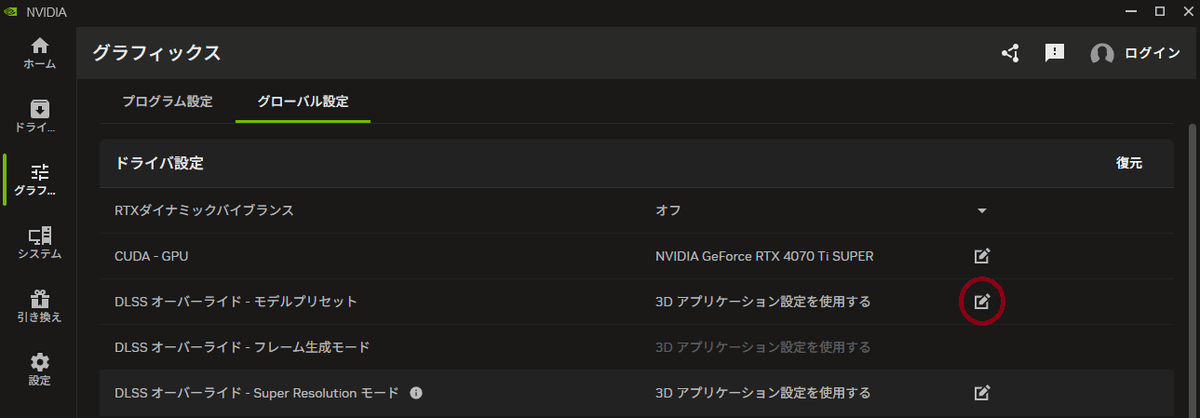Select the グローバル設定 tab
This screenshot has width=1200, height=418.
pos(303,102)
